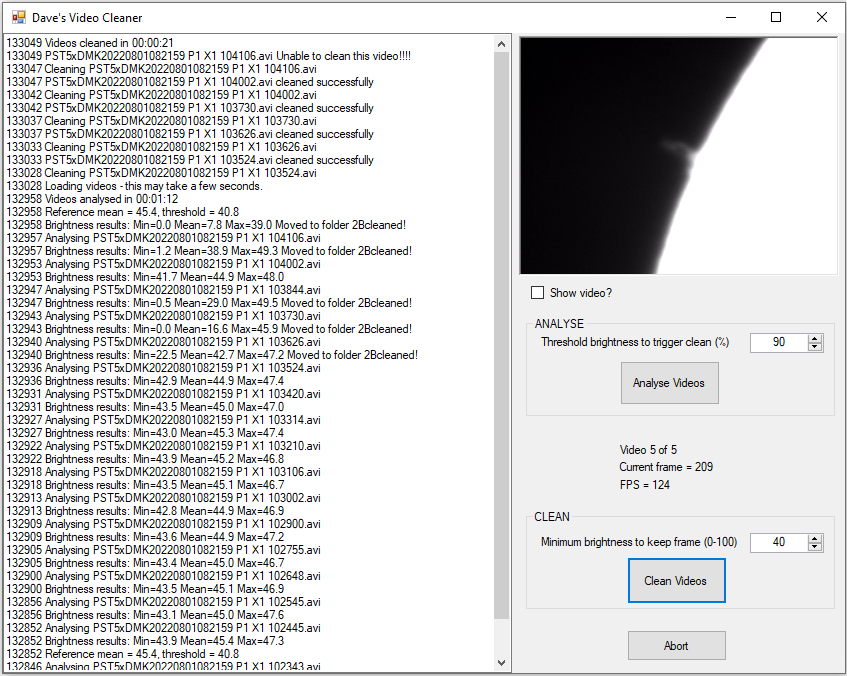Click the 'Threshold brightness to trigger clean (%)' label
The width and height of the screenshot is (847, 676).
tap(635, 342)
